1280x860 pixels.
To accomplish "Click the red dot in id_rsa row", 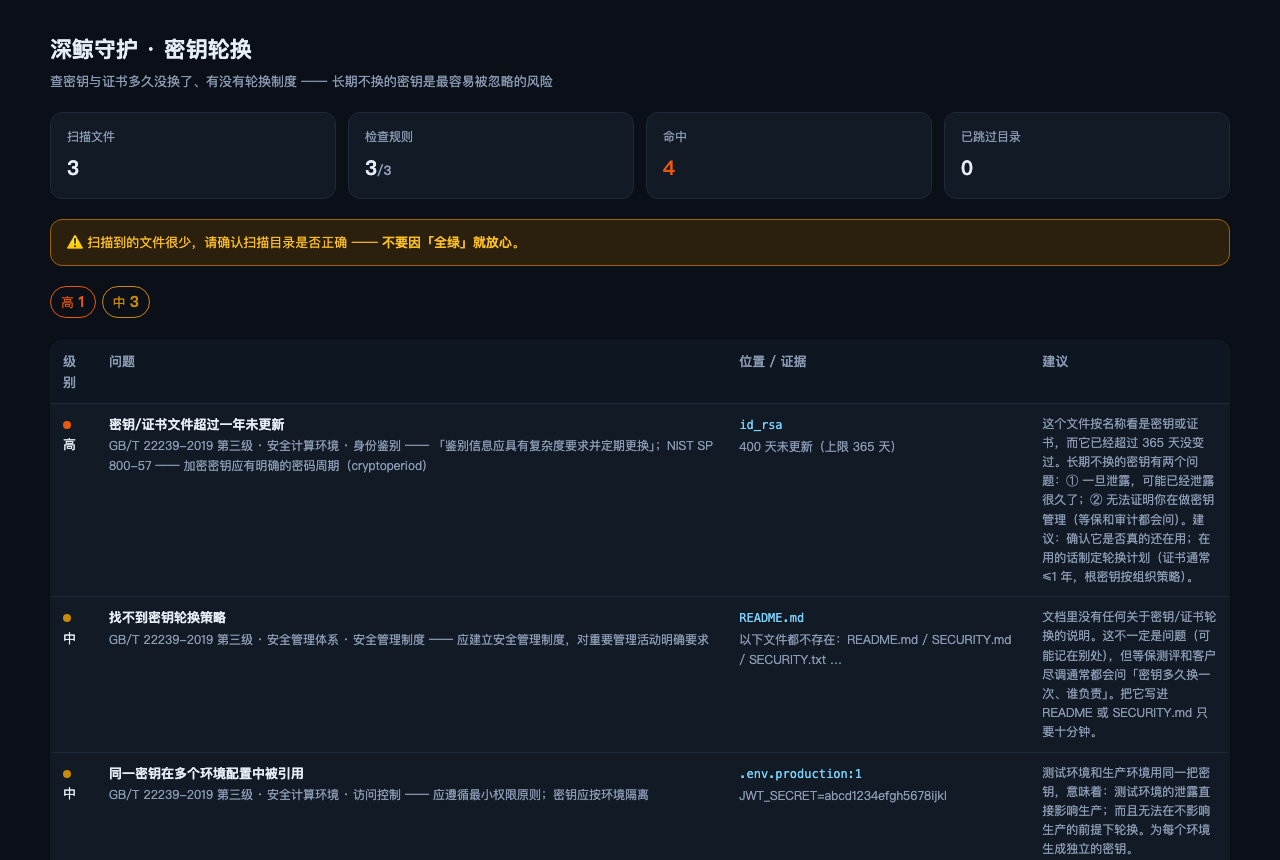I will (67, 425).
